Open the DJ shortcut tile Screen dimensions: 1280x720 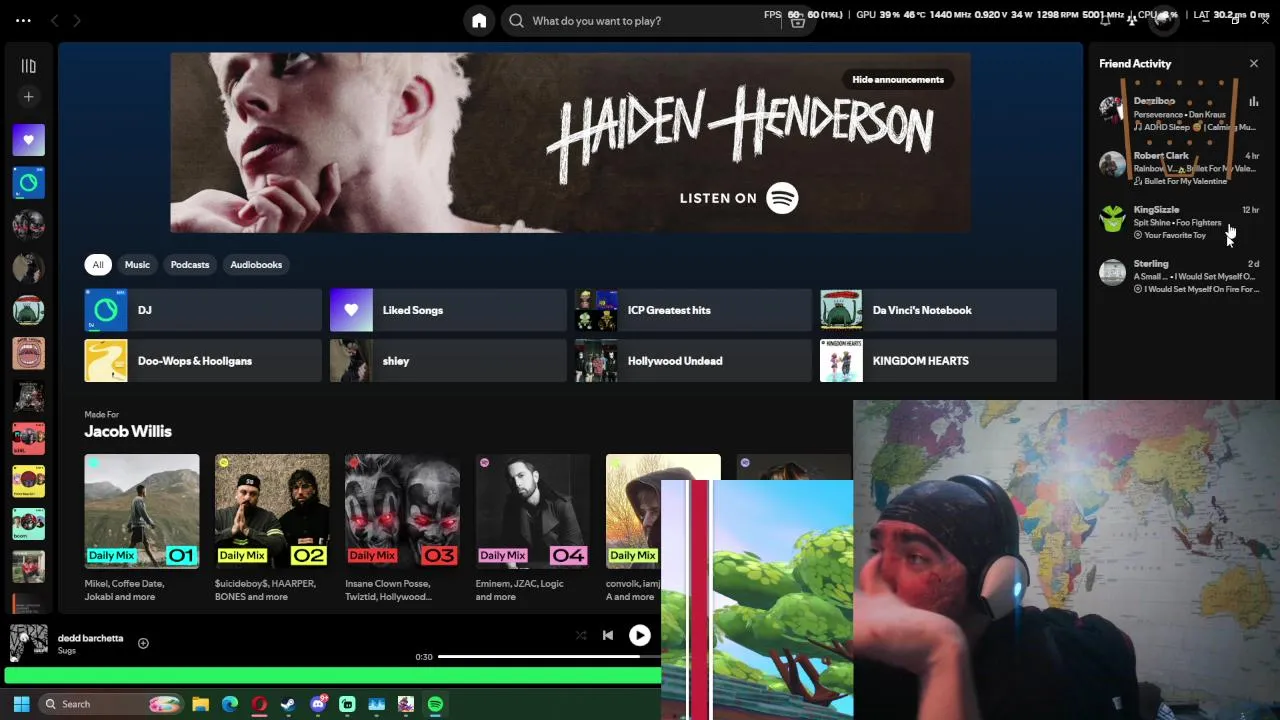(203, 310)
